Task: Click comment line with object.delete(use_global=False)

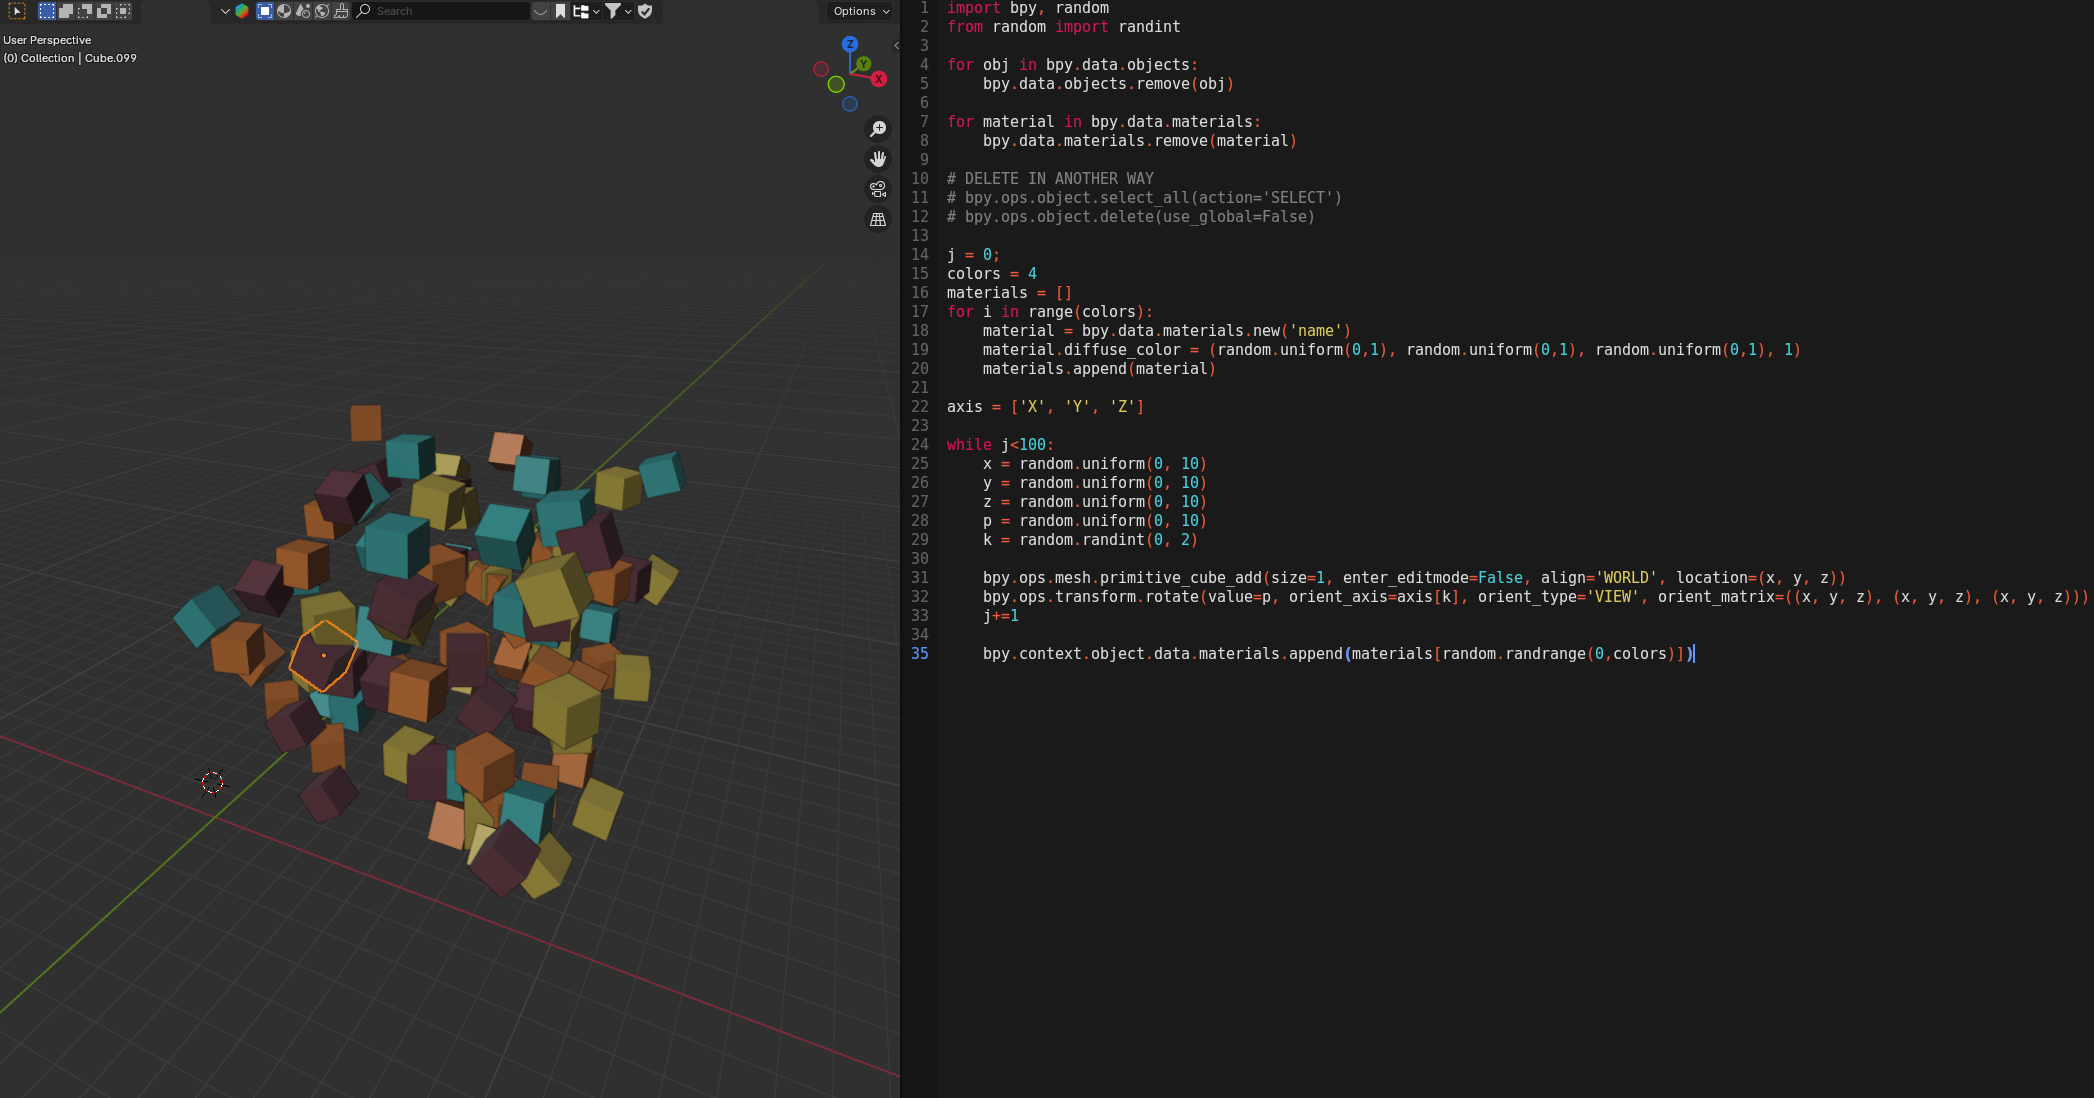Action: [1131, 217]
